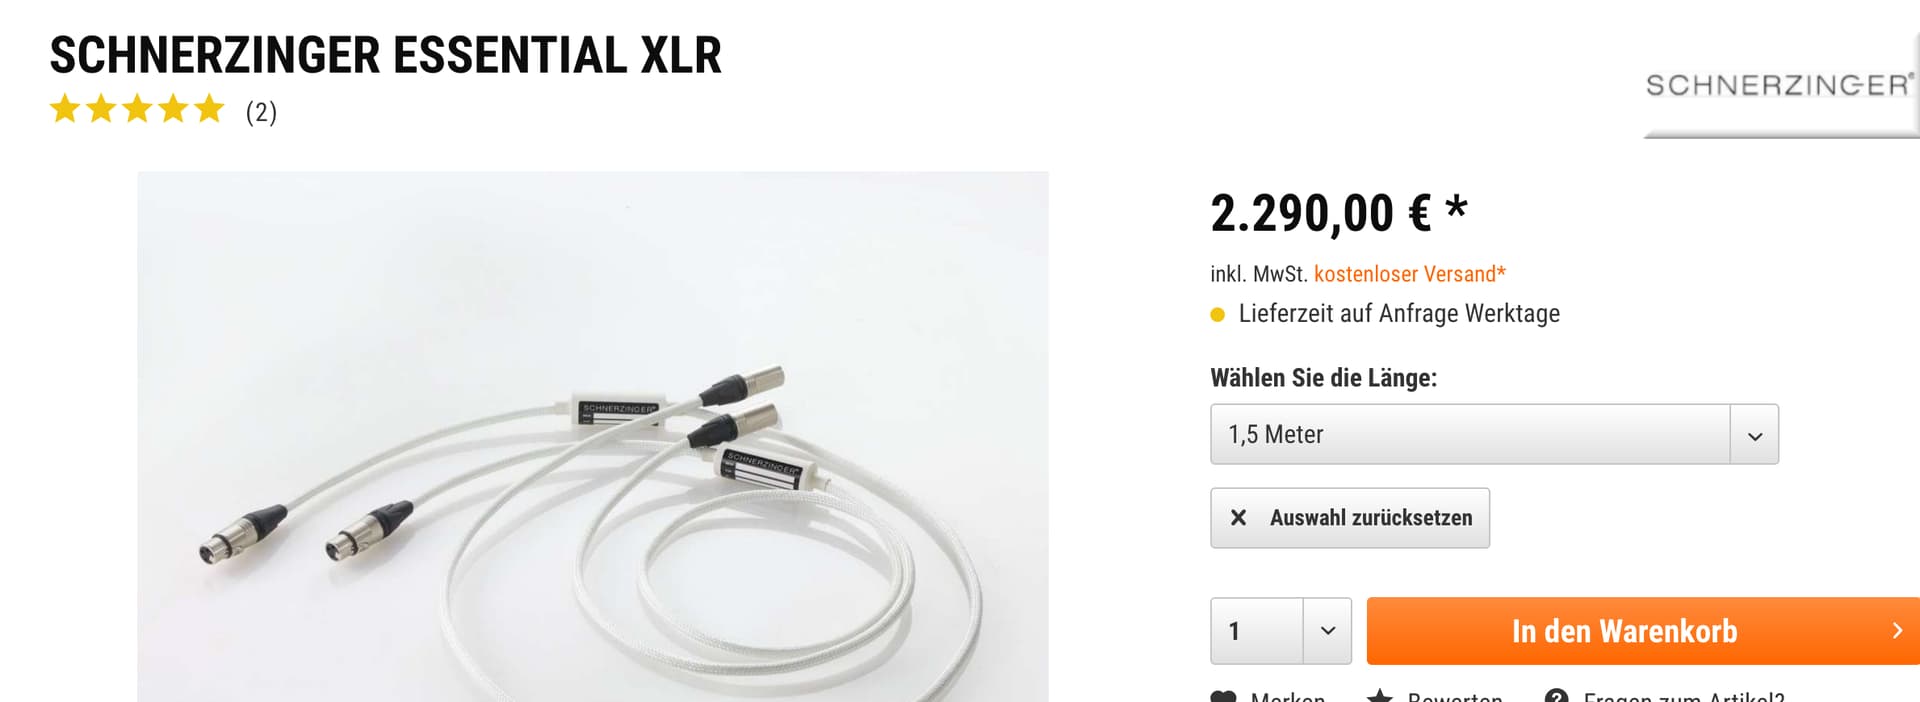Click the arrow icon on the Warenkorb button

1897,631
